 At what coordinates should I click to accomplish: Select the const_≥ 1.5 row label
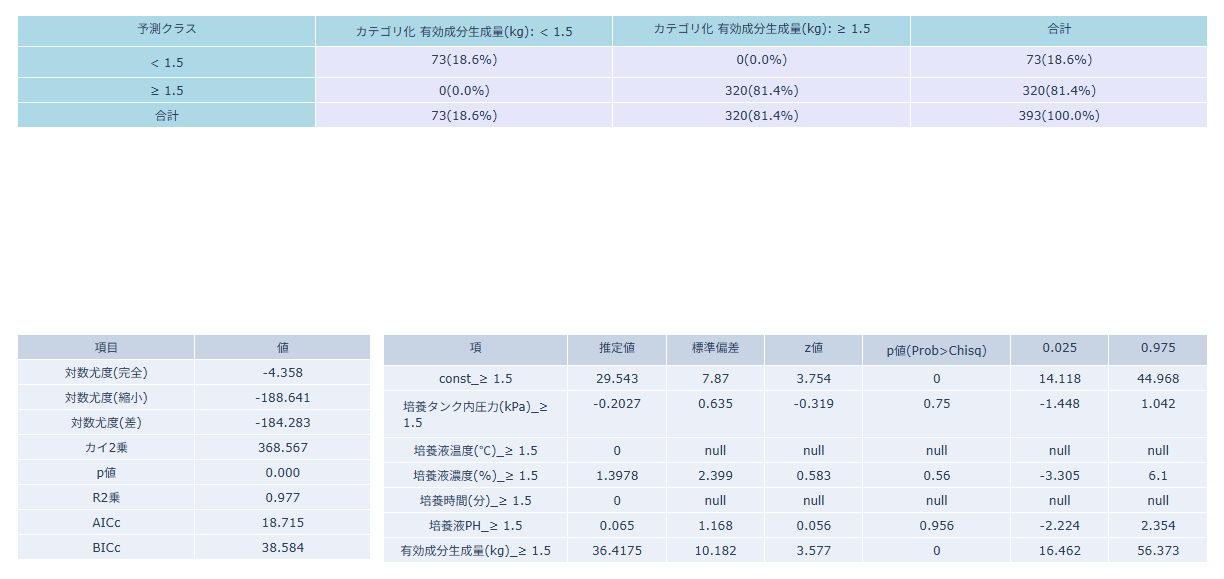click(x=475, y=379)
